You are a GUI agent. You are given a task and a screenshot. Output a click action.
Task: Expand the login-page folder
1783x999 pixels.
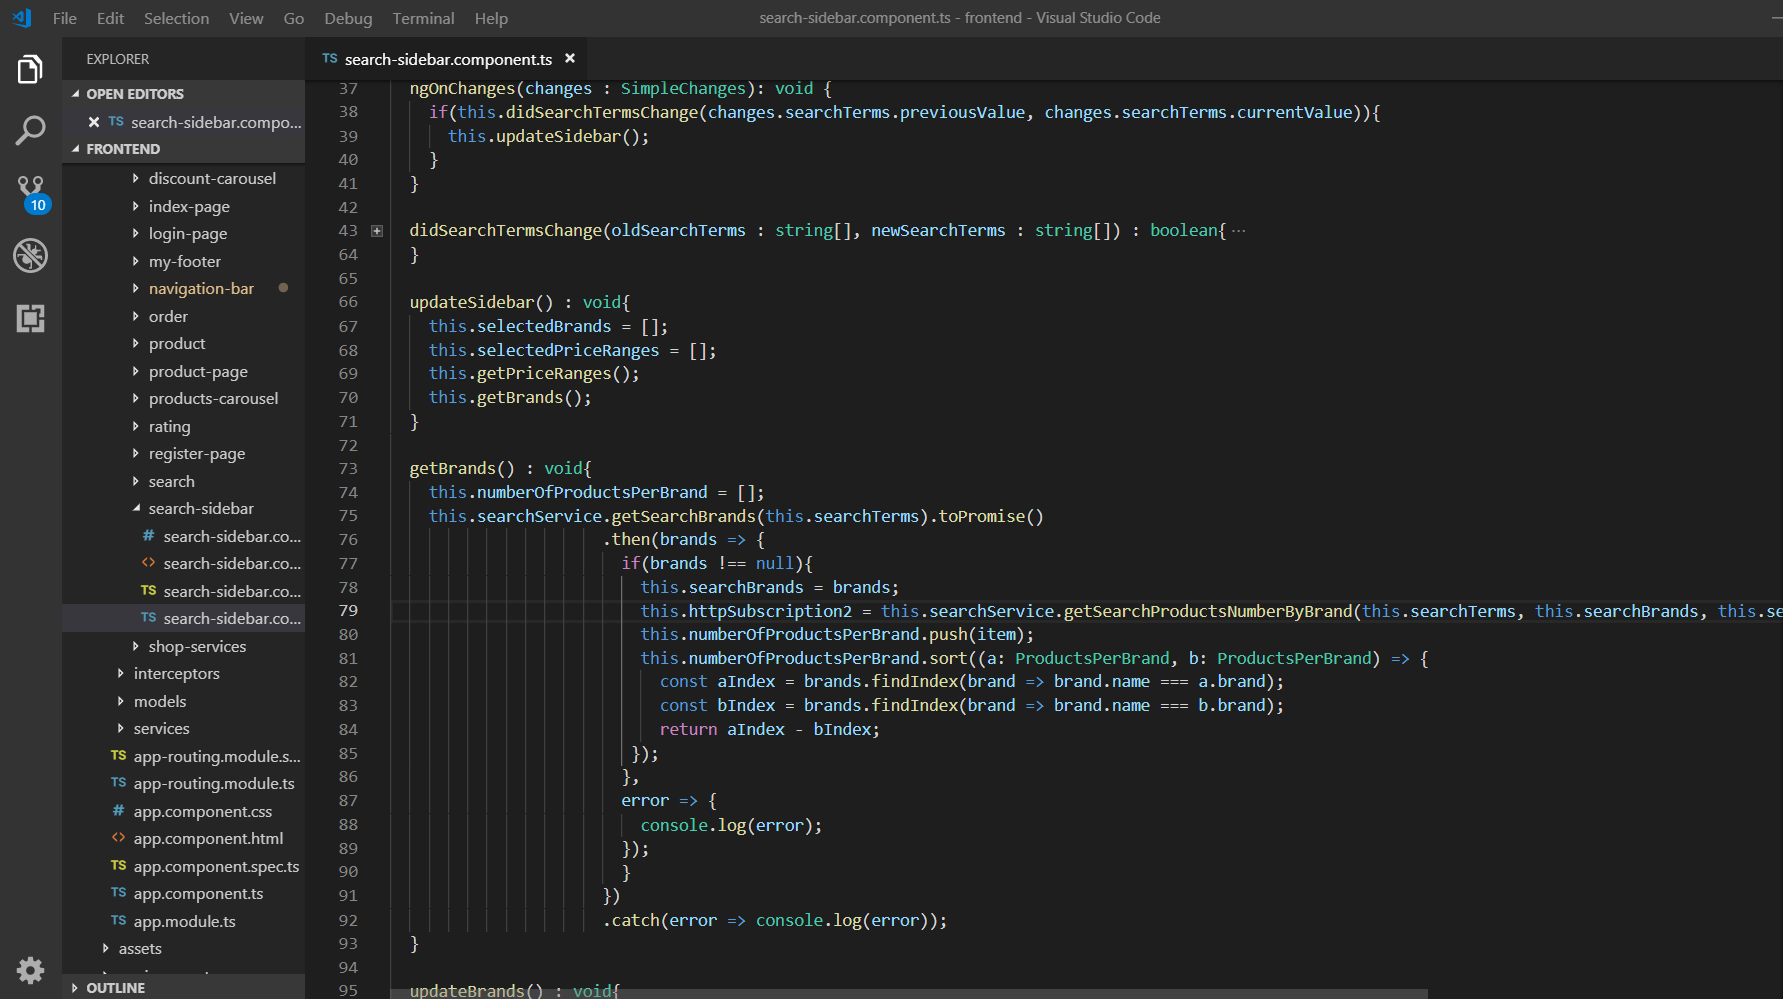coord(188,233)
